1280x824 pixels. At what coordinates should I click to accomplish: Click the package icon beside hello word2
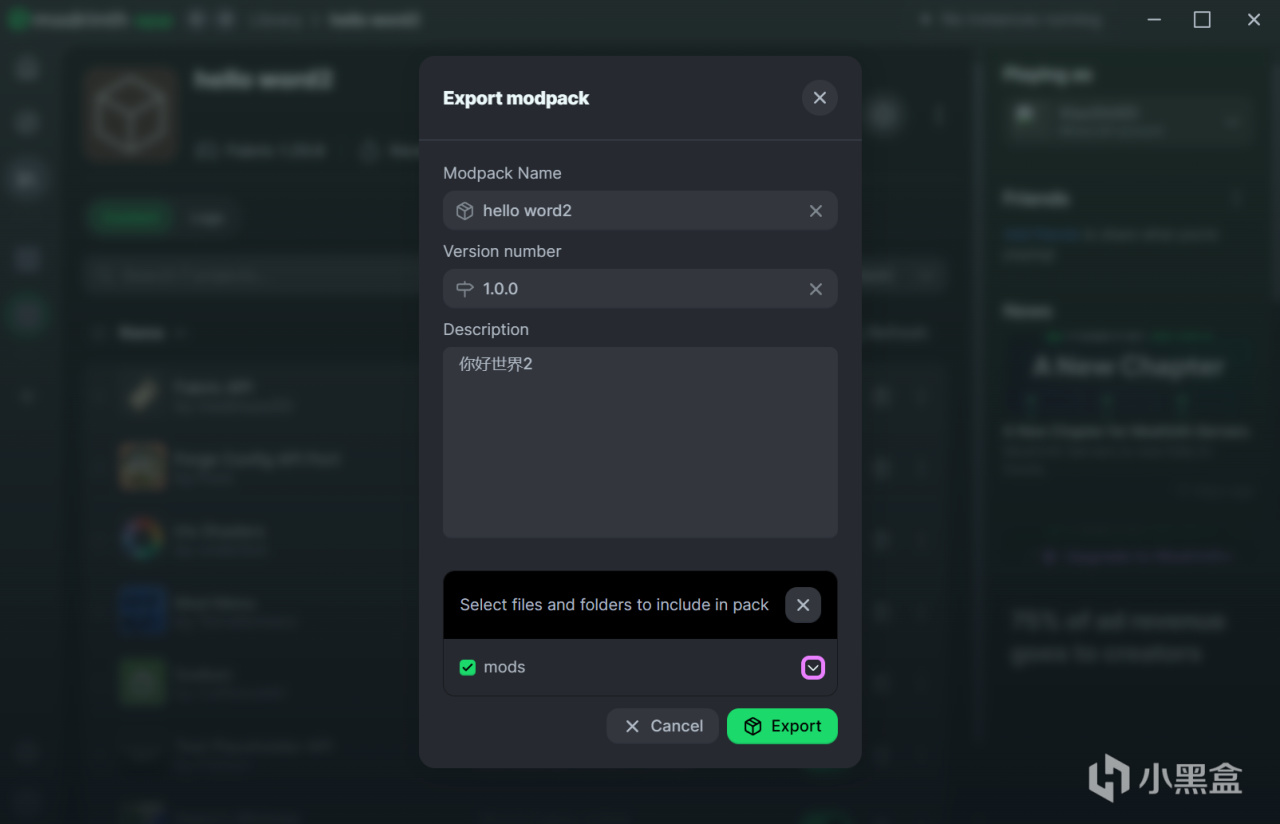pos(464,211)
